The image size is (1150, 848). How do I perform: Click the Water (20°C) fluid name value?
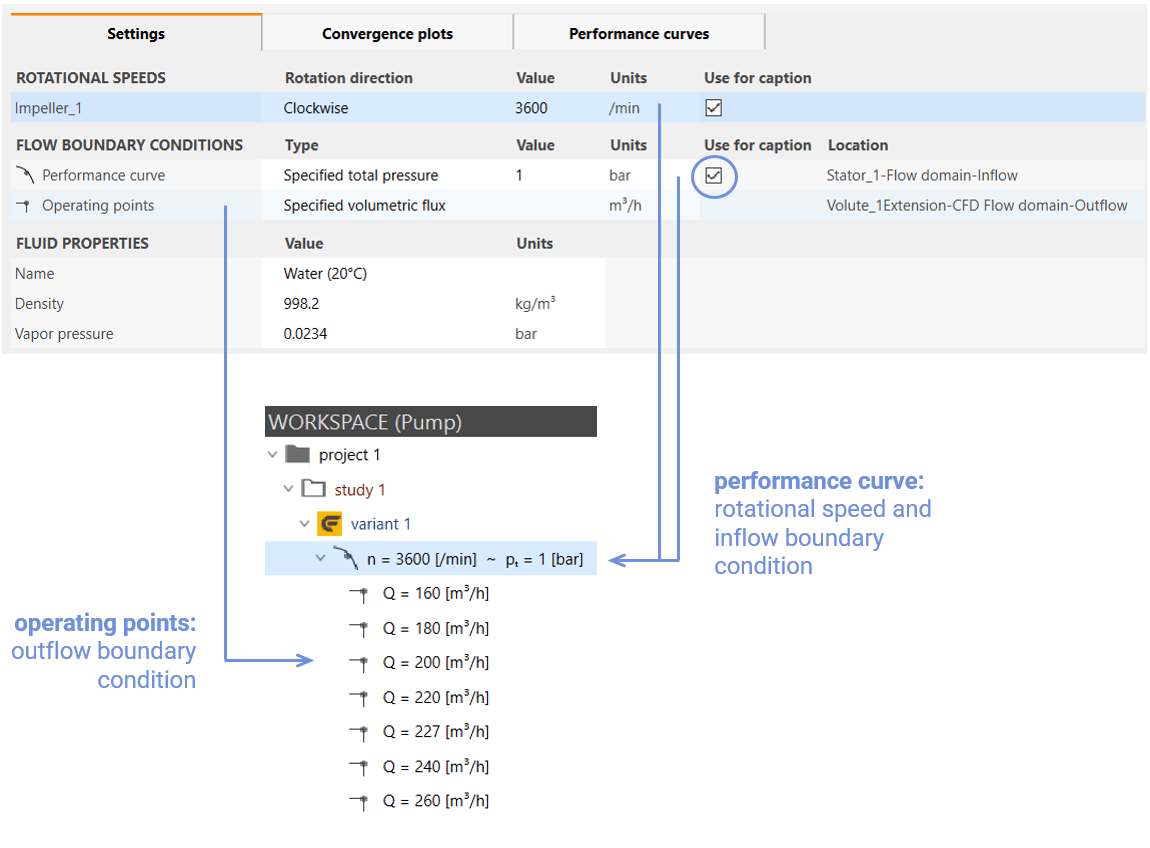pos(325,274)
